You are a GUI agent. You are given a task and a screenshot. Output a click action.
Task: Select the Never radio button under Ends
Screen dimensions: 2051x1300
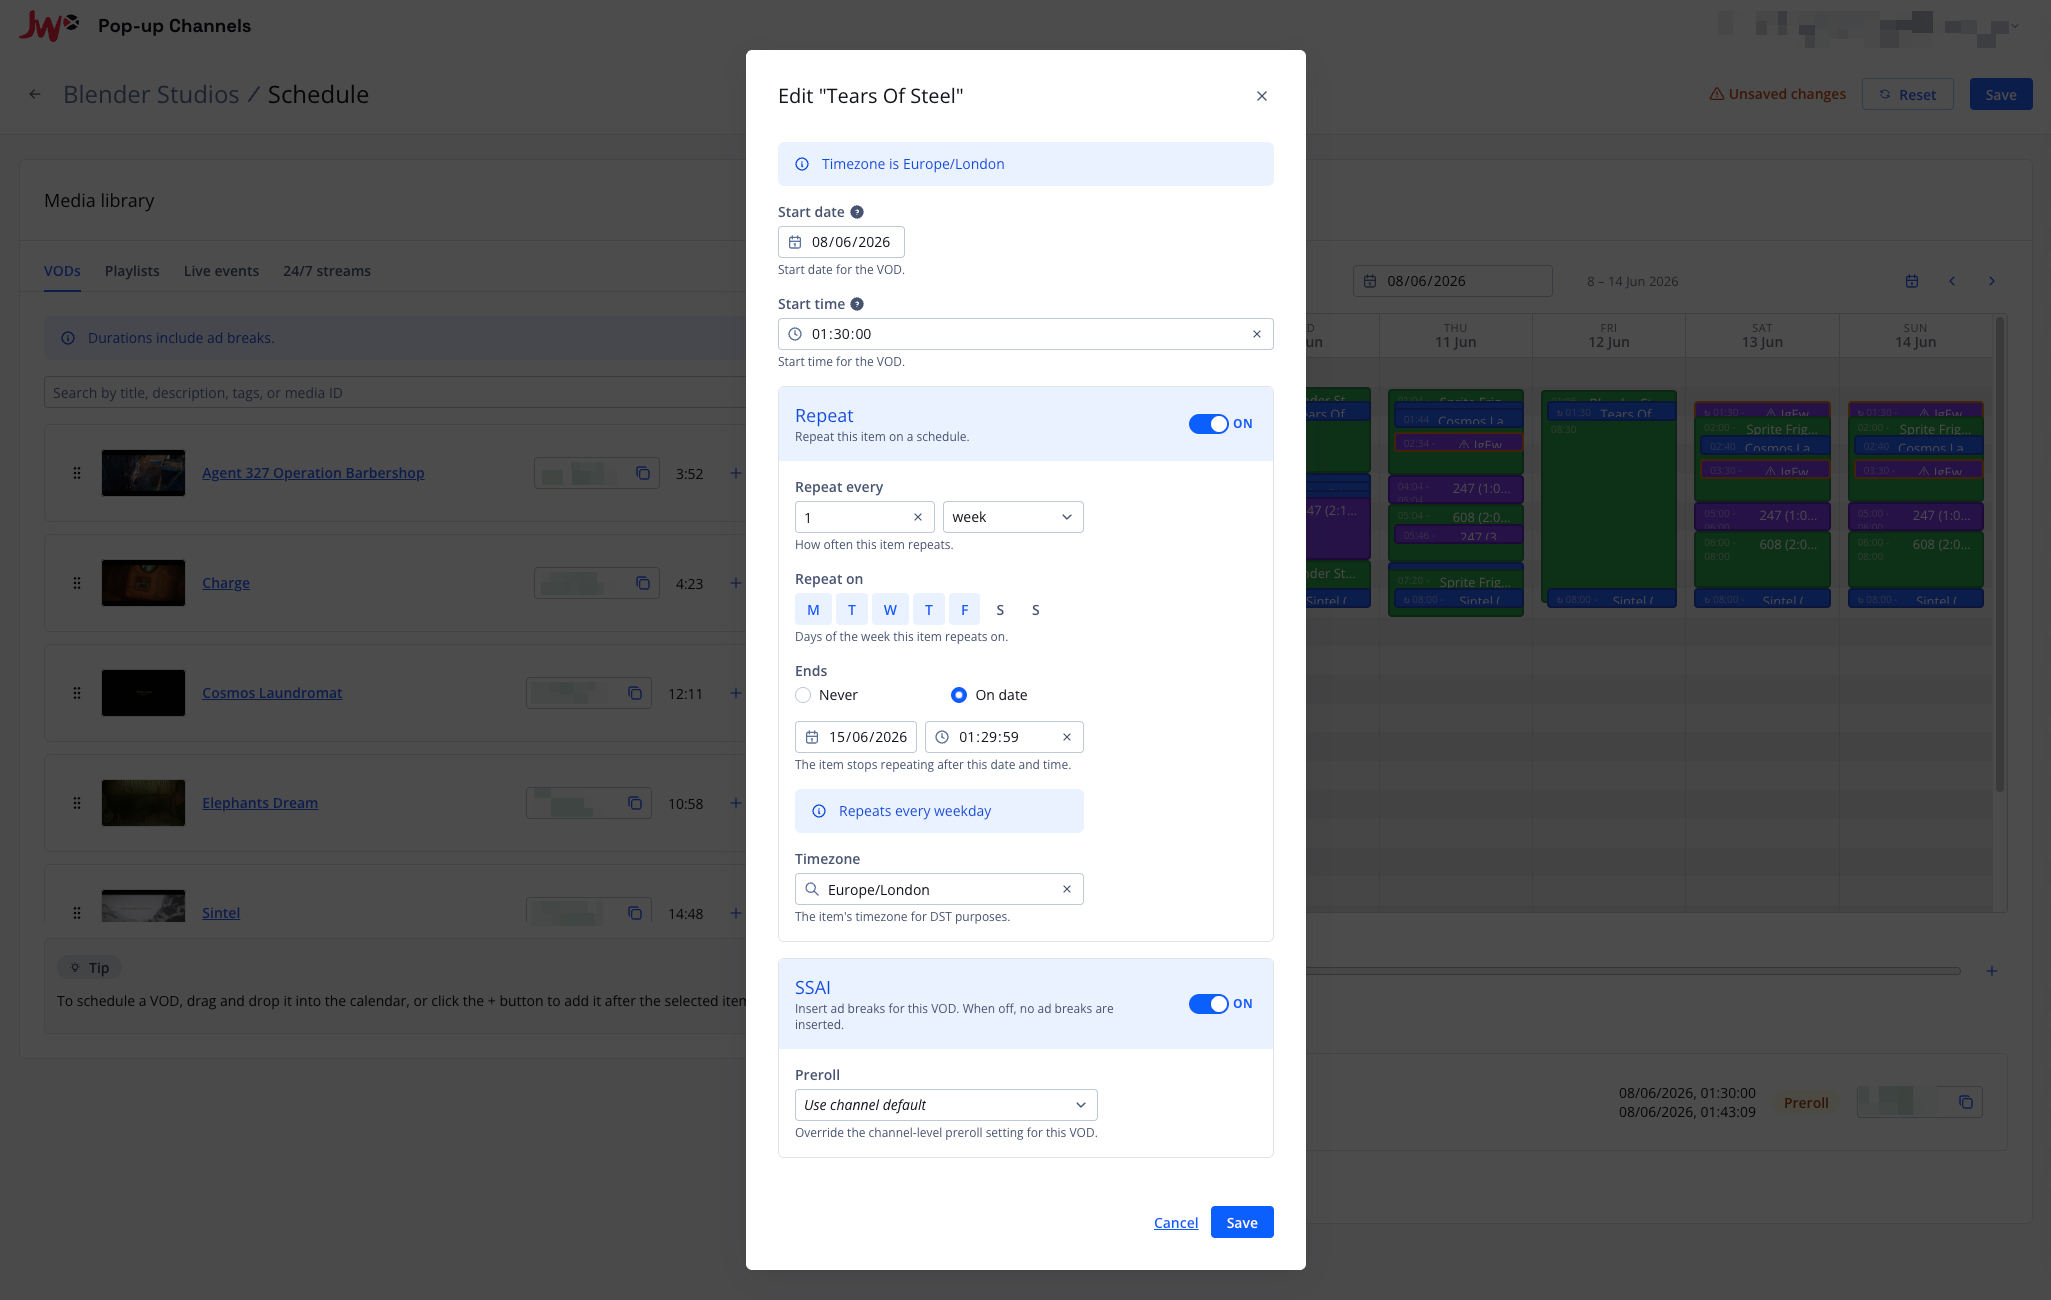point(803,695)
